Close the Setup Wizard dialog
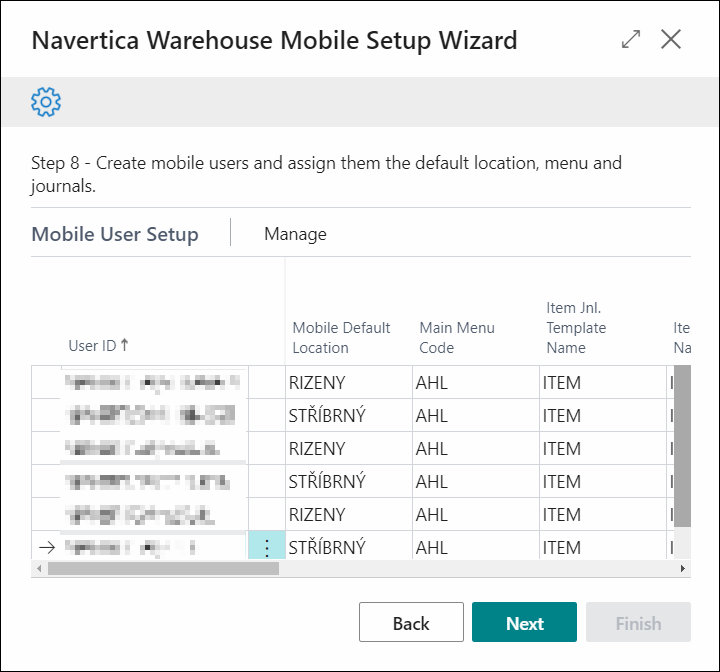Image resolution: width=720 pixels, height=672 pixels. pos(671,39)
